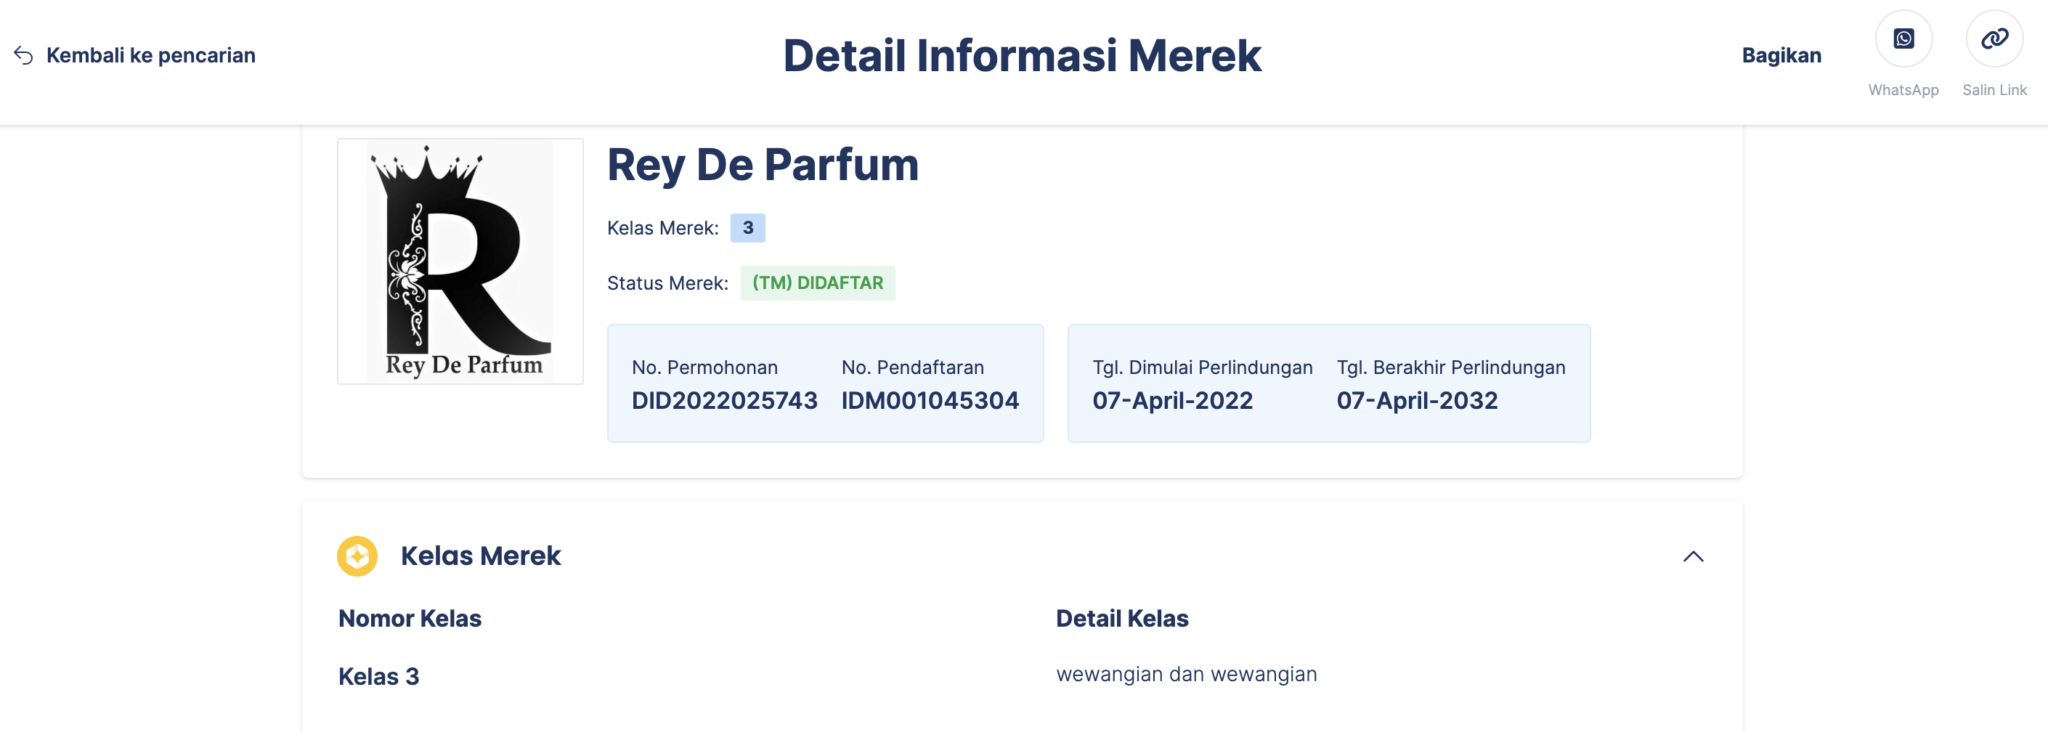Click the Kelas Merek section header title
Image resolution: width=2048 pixels, height=732 pixels.
point(481,556)
